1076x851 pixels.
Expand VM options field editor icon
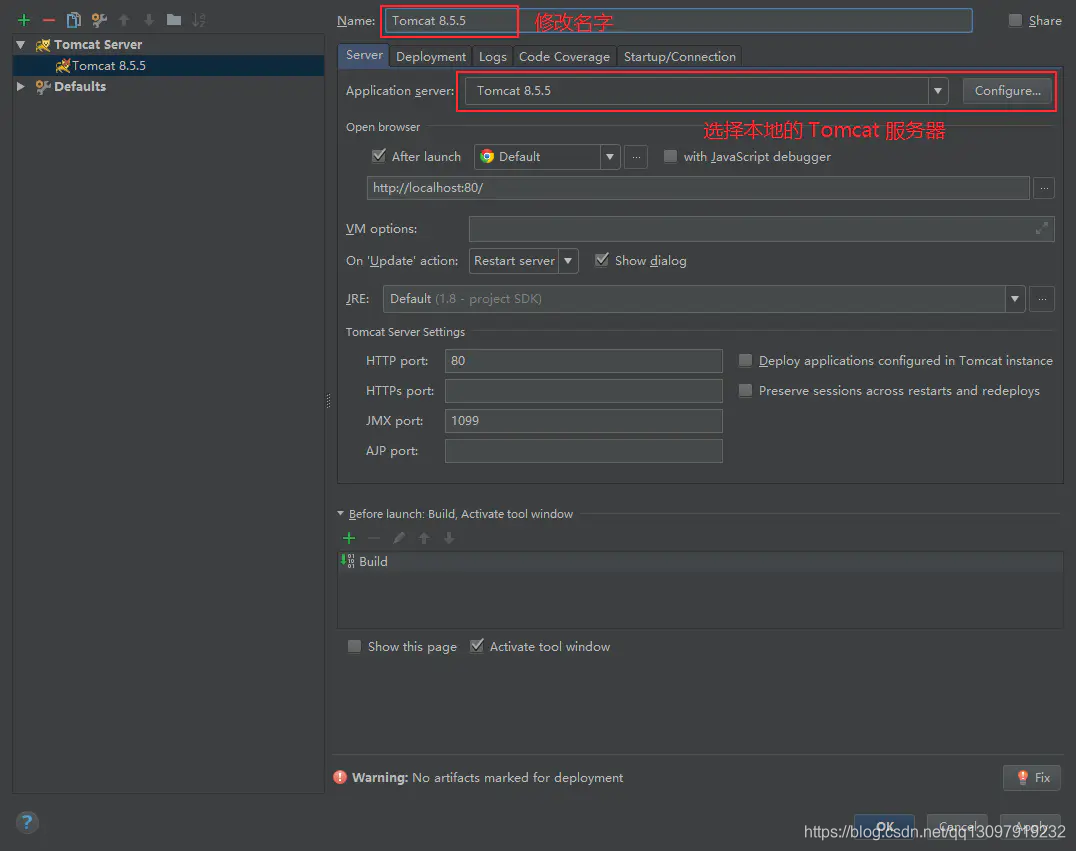(1042, 229)
